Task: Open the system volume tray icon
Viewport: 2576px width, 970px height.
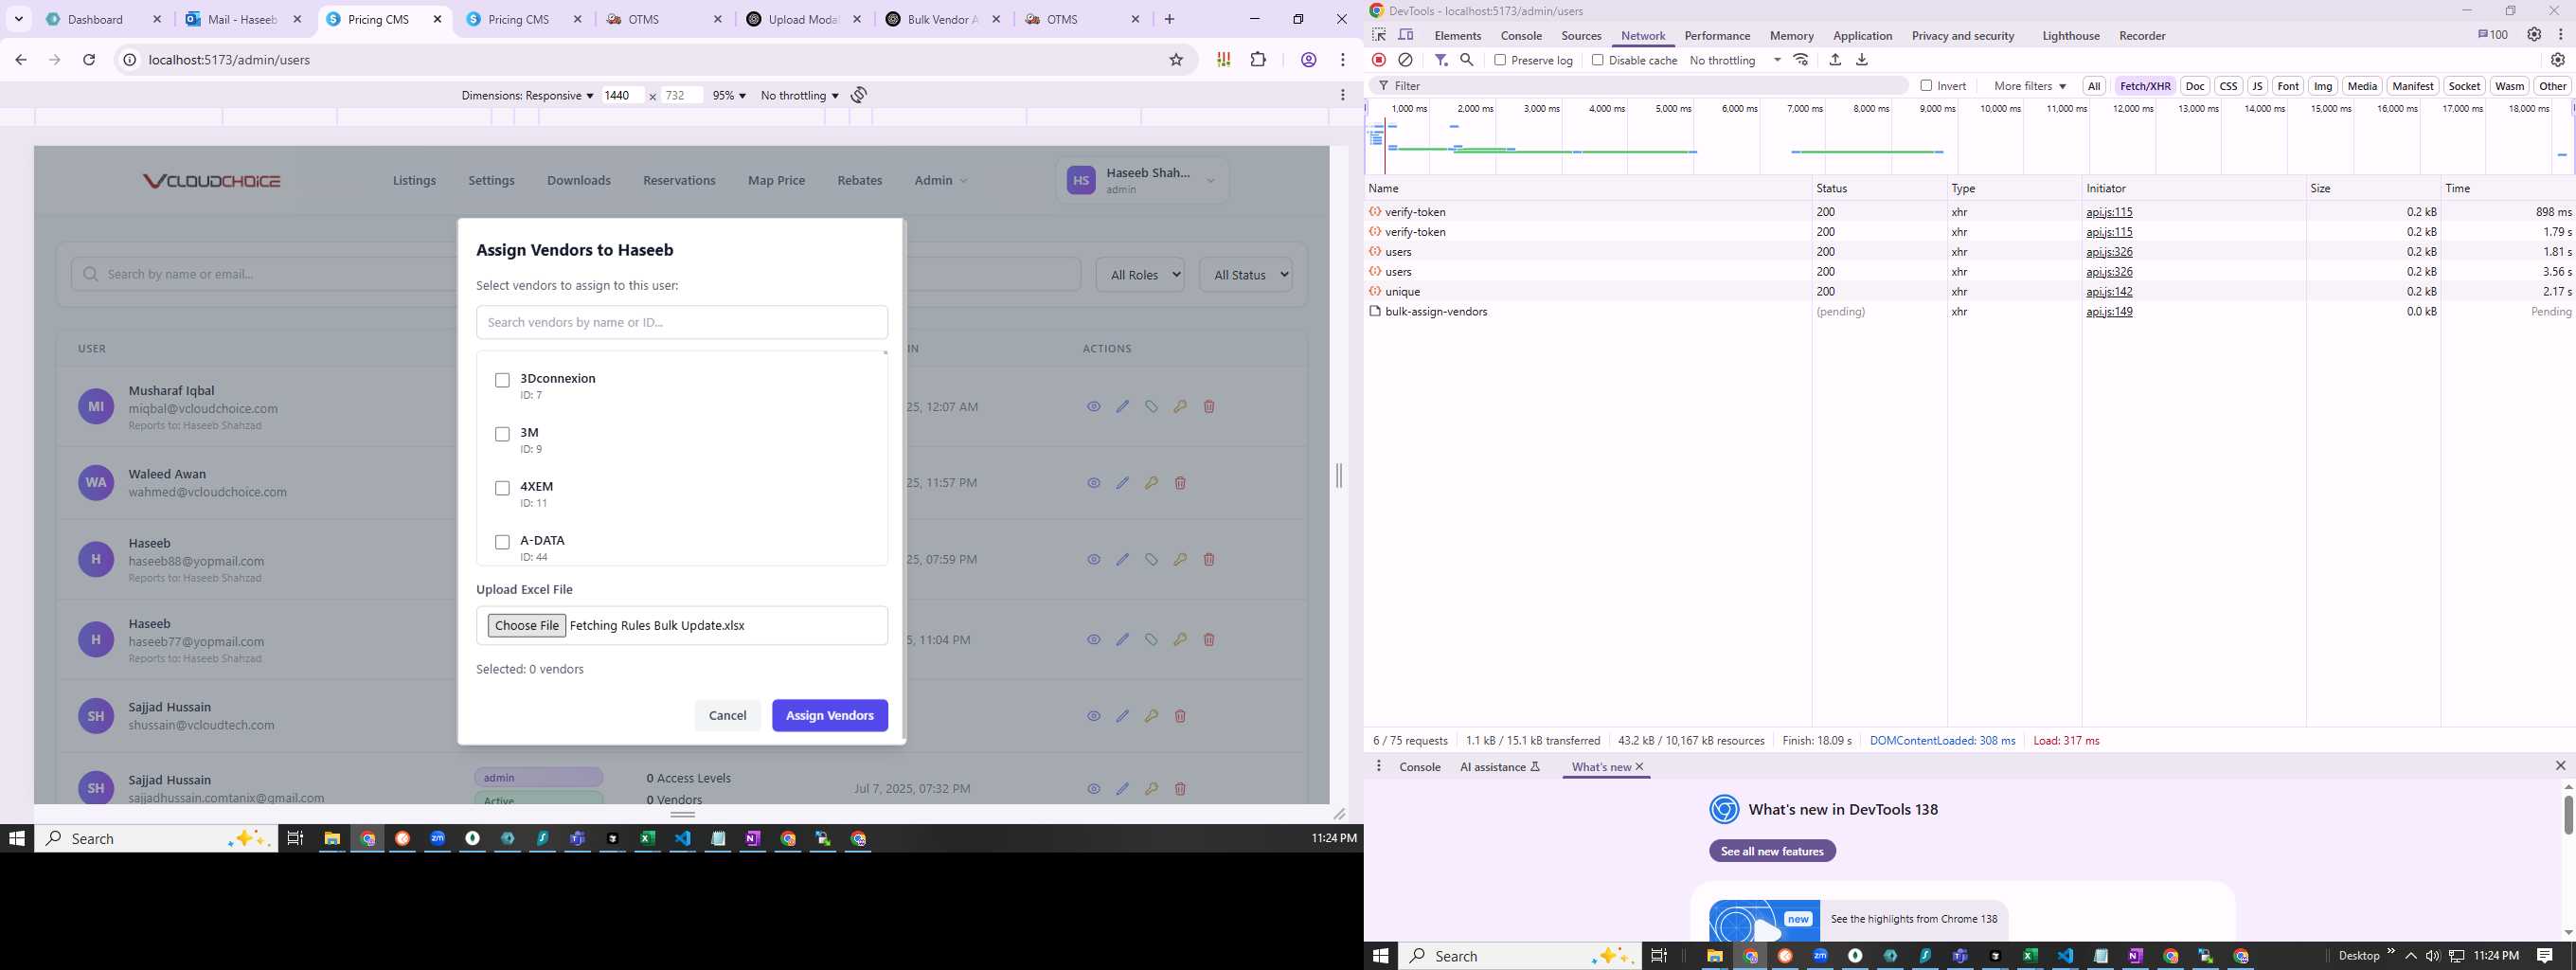Action: coord(2433,956)
